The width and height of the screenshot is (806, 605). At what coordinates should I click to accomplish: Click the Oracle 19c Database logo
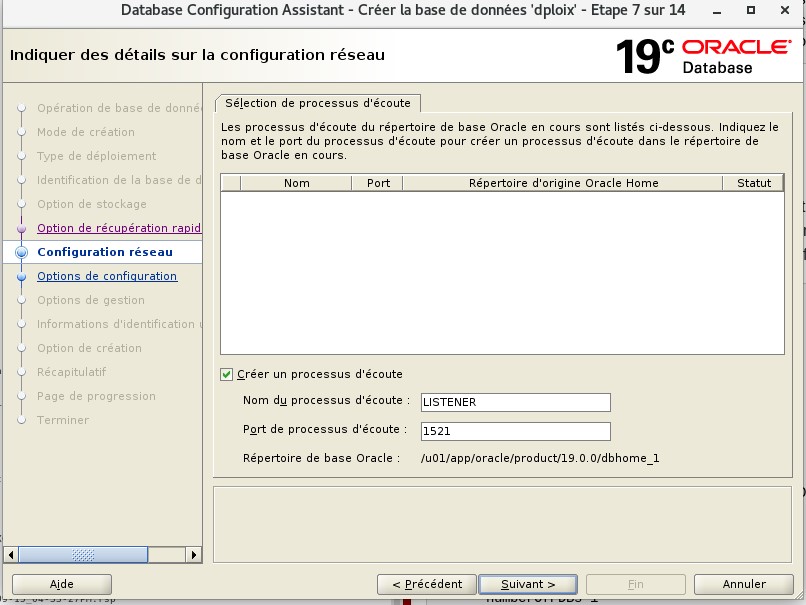click(703, 56)
